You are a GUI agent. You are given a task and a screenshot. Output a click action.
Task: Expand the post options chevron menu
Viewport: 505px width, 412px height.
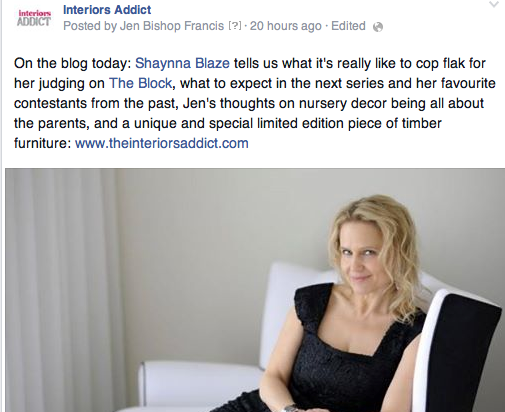pyautogui.click(x=494, y=5)
